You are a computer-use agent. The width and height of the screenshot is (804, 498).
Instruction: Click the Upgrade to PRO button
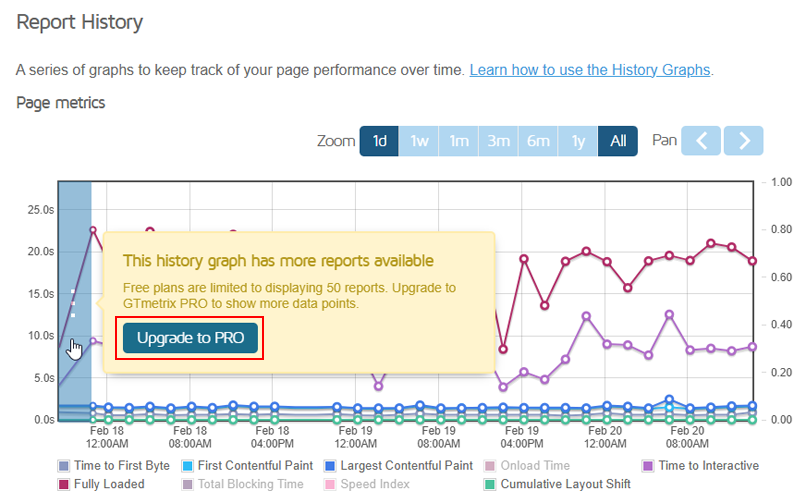pos(190,338)
